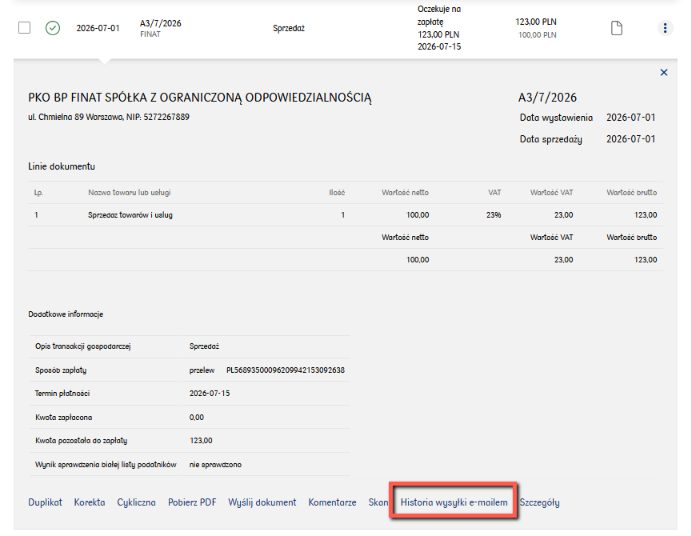Click the 123,00 PLN amount in the list row
Image resolution: width=691 pixels, height=536 pixels.
tap(536, 22)
